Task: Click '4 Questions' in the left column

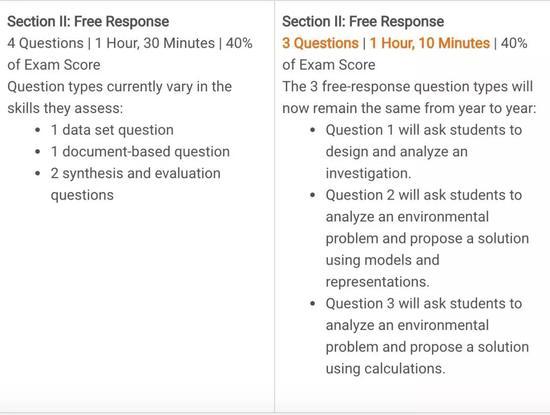Action: click(x=46, y=43)
